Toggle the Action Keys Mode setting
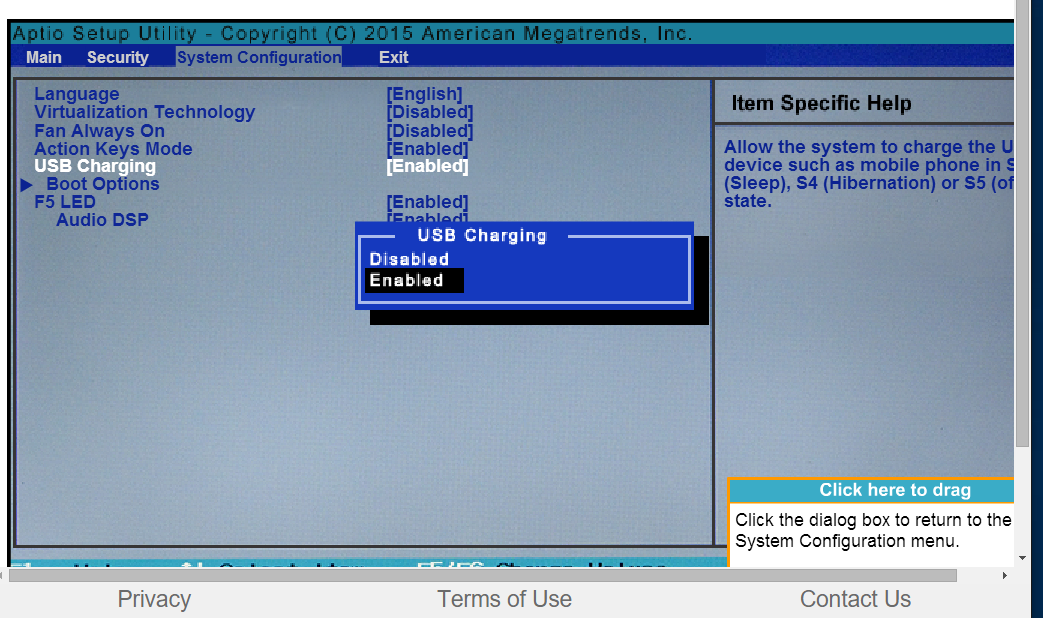Screen dimensions: 1043x618 click(427, 148)
